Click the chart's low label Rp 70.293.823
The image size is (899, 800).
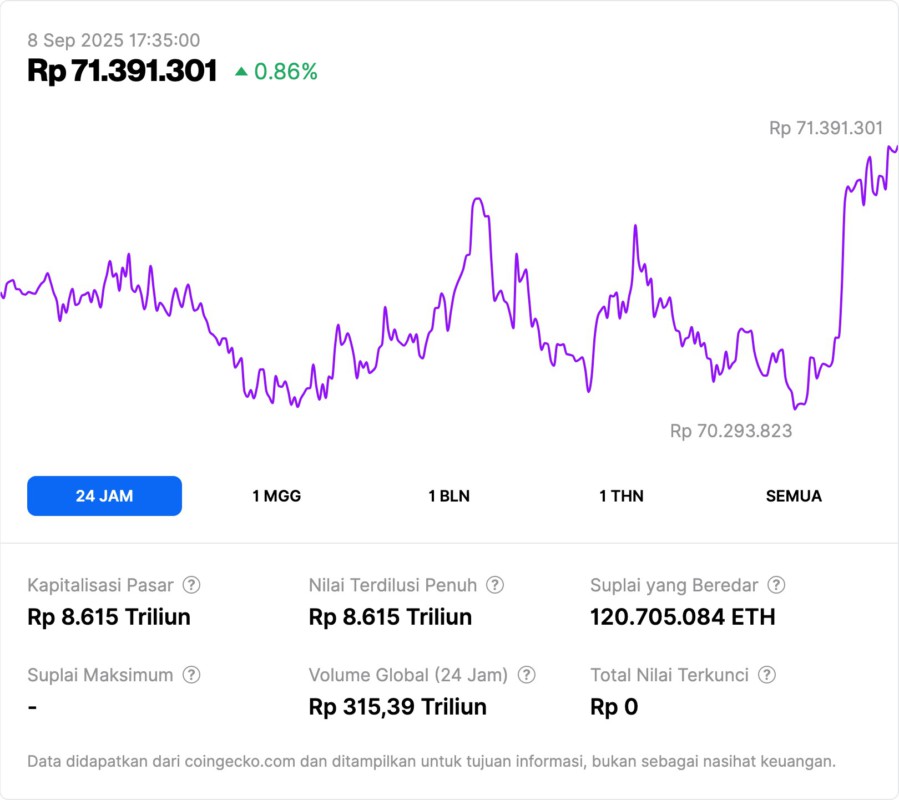coord(731,431)
